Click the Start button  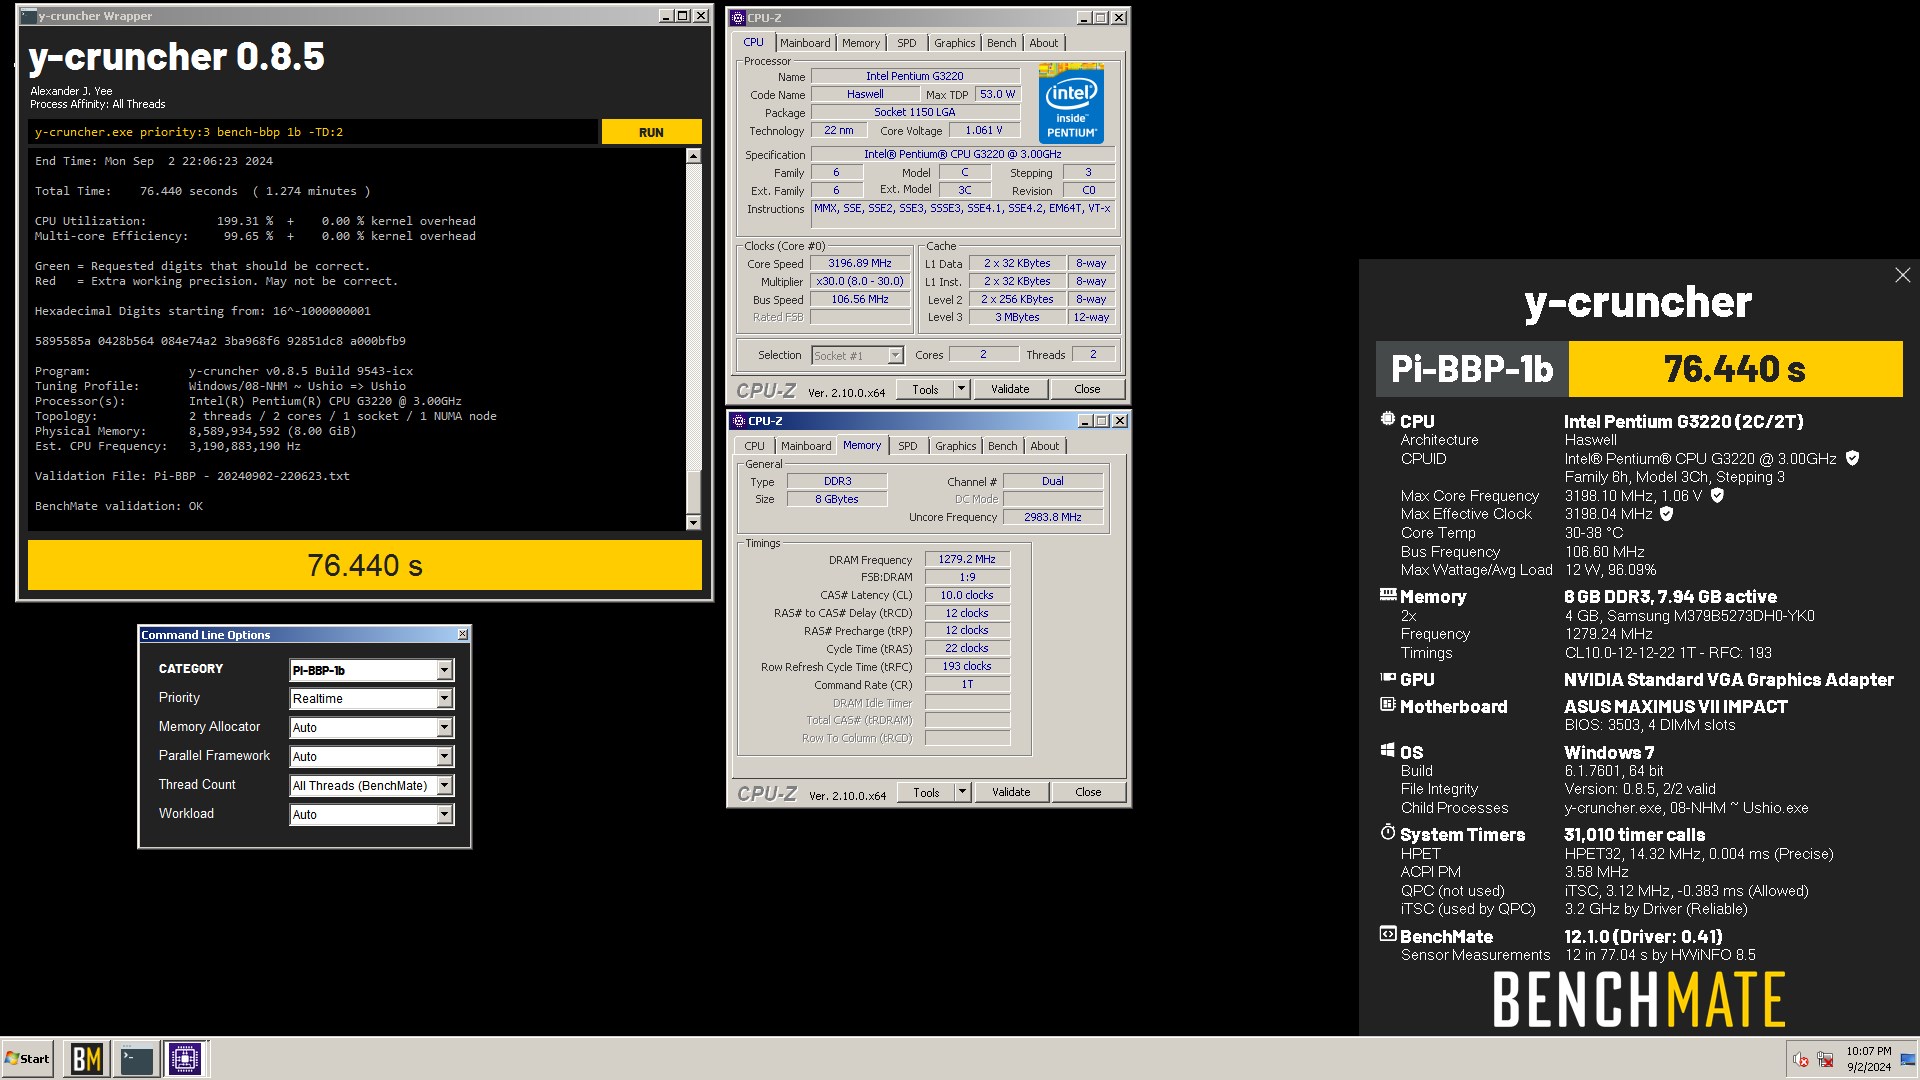click(27, 1059)
